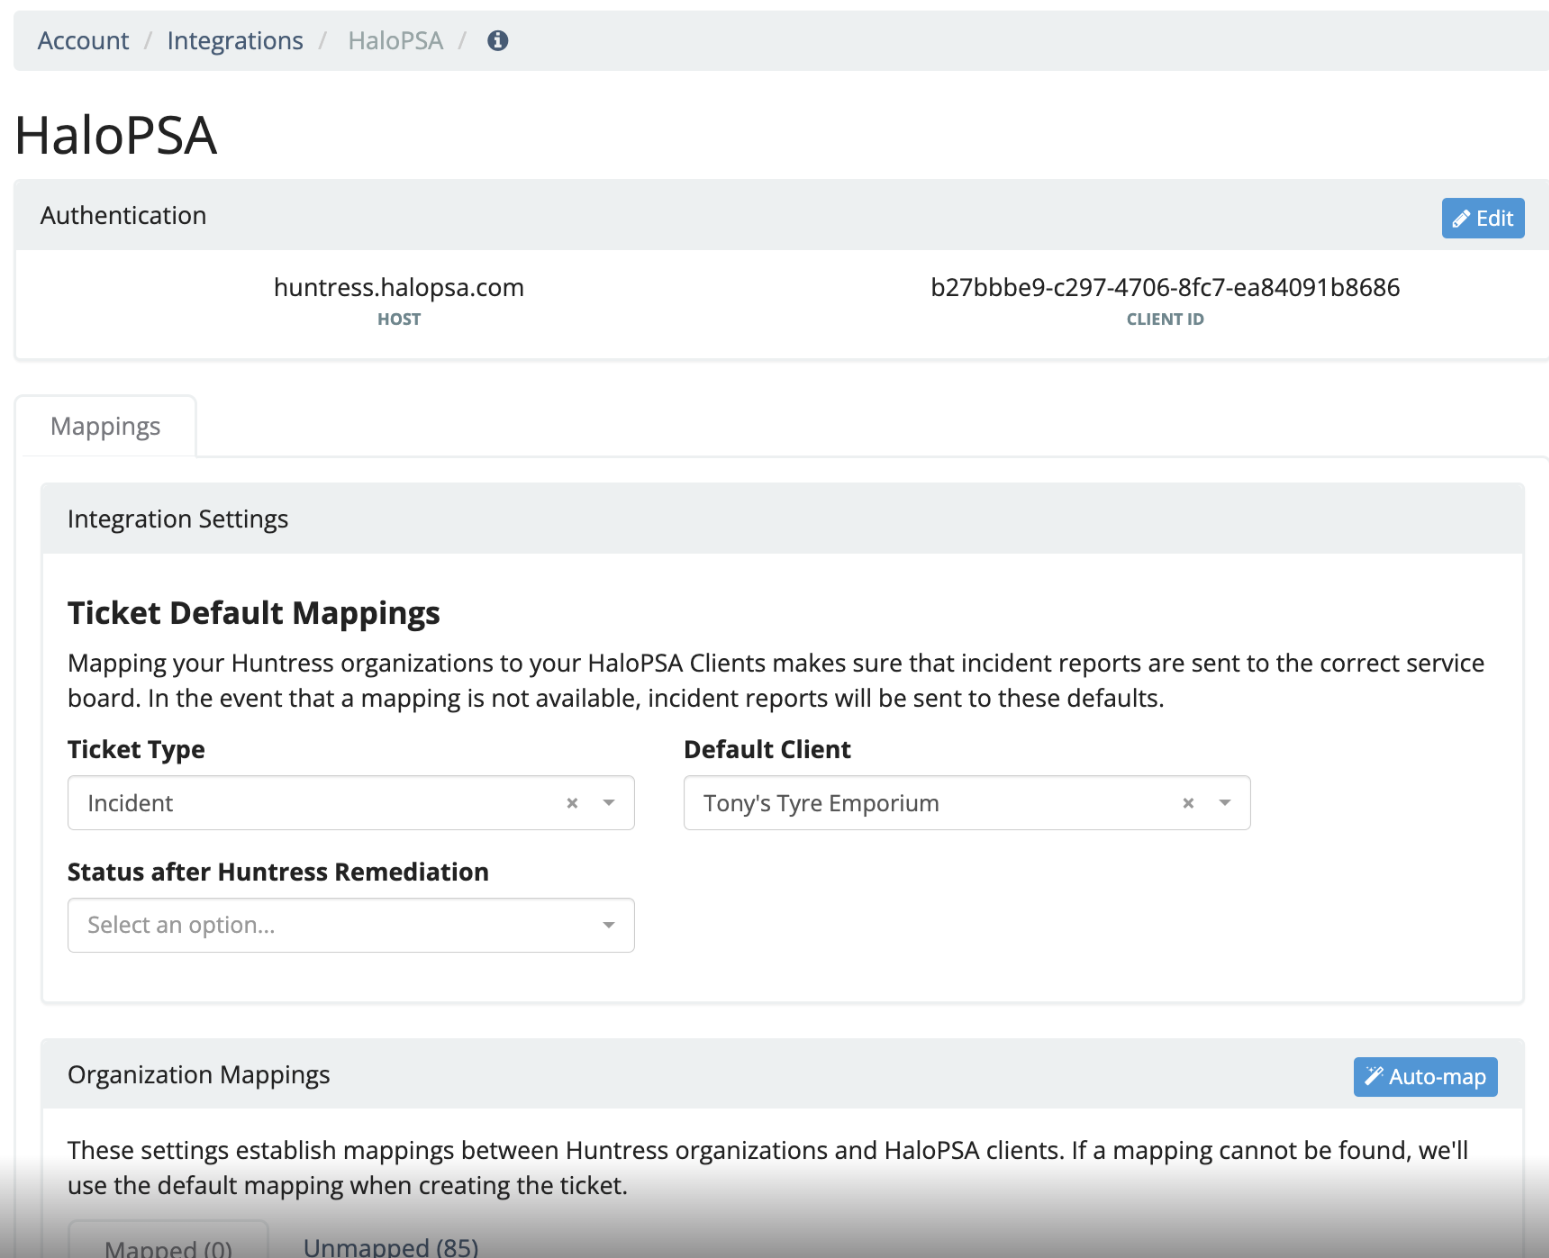Click the Organization Mappings header text
This screenshot has width=1549, height=1258.
(199, 1075)
